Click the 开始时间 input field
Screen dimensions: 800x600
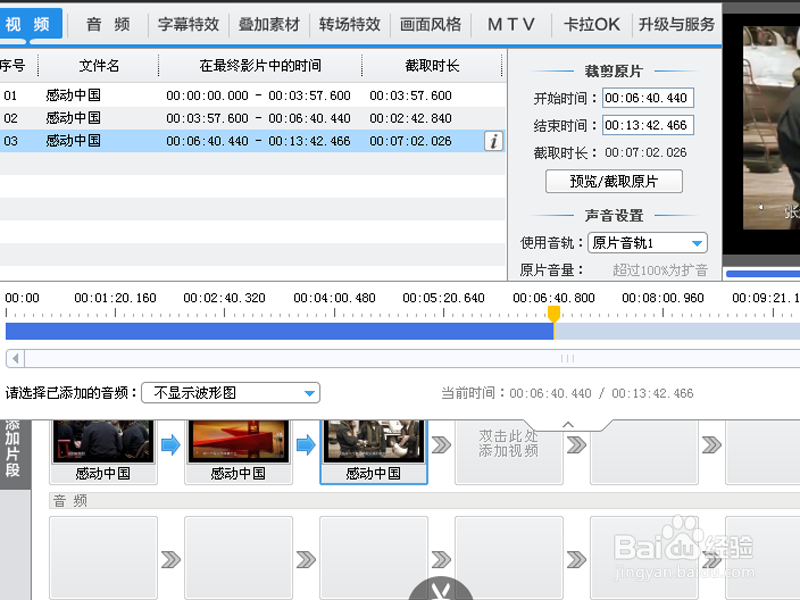click(648, 98)
